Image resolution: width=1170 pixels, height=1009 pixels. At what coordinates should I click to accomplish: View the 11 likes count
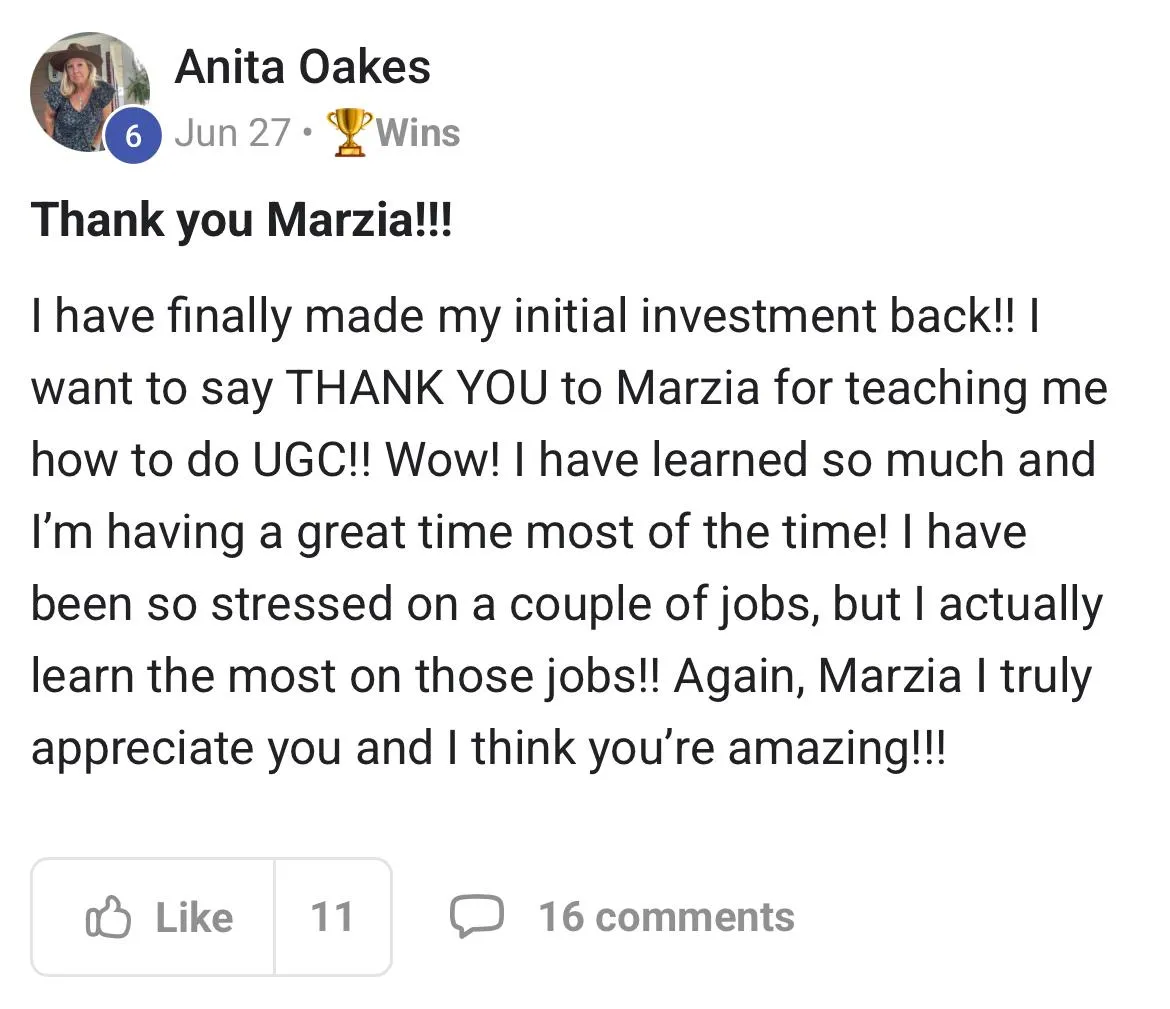tap(331, 917)
